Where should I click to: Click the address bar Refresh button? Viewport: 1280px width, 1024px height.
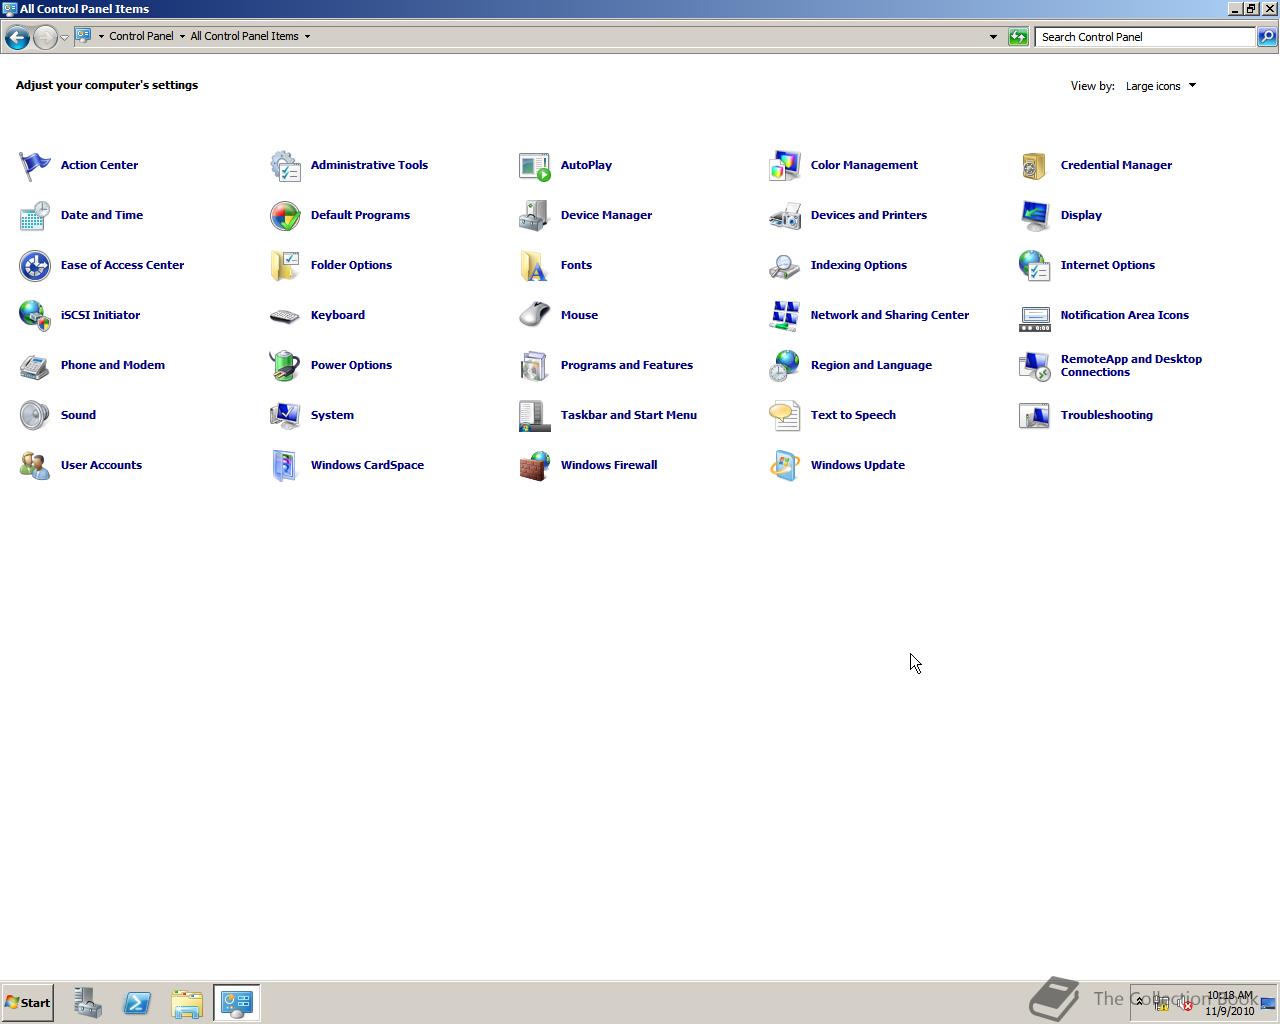coord(1018,37)
